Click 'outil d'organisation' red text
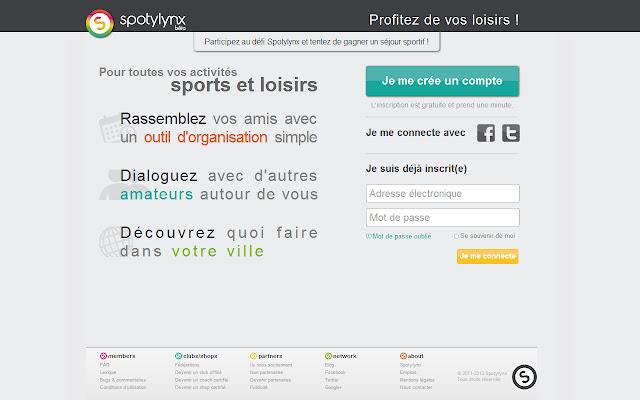This screenshot has width=640, height=400. pos(206,138)
